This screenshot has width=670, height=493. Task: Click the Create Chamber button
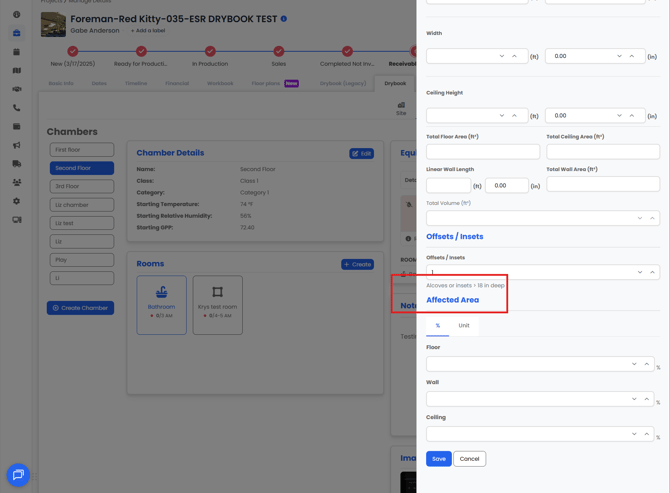[80, 308]
